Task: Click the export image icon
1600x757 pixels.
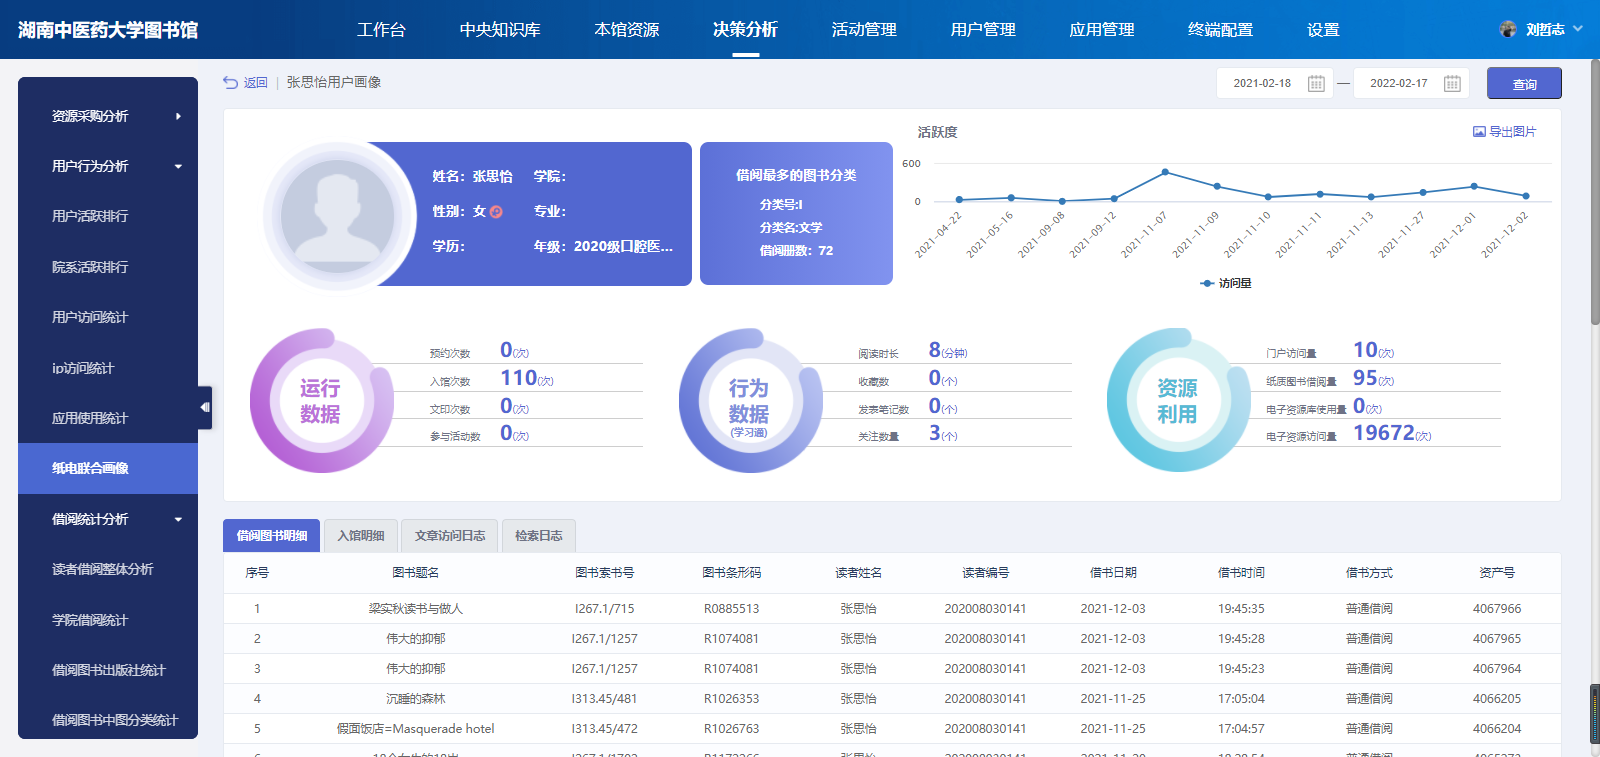Action: pyautogui.click(x=1479, y=132)
